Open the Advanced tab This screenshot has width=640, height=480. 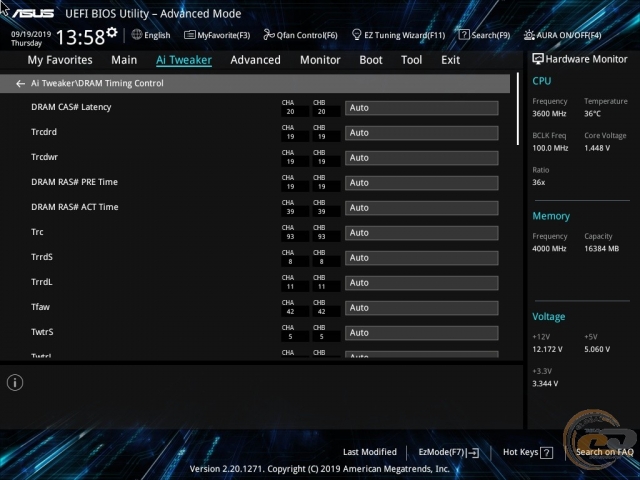tap(256, 60)
